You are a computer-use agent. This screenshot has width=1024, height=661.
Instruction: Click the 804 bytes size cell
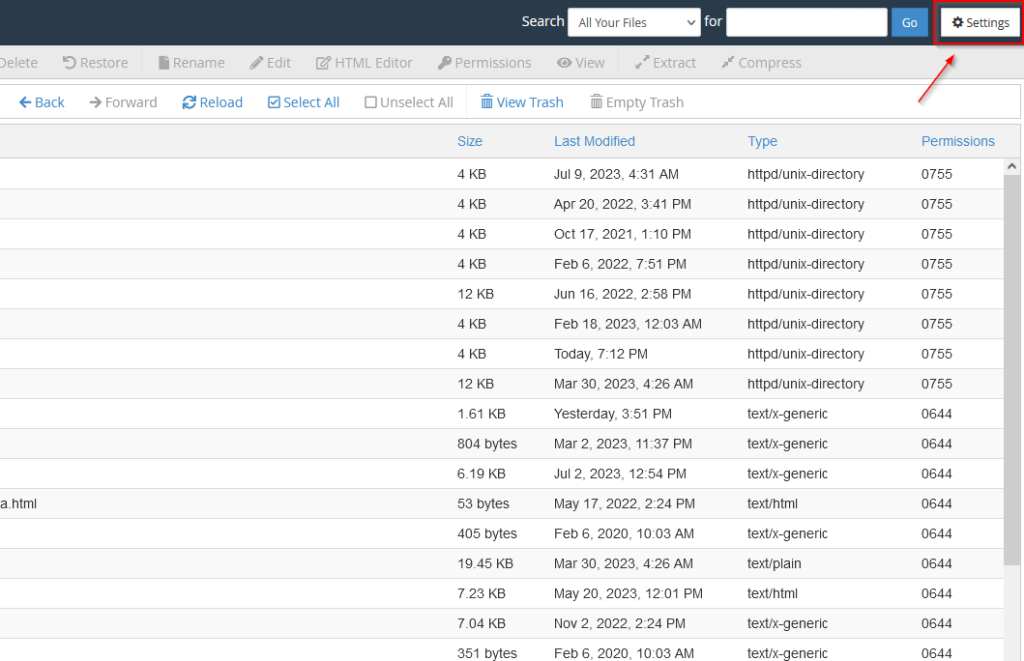click(x=487, y=444)
